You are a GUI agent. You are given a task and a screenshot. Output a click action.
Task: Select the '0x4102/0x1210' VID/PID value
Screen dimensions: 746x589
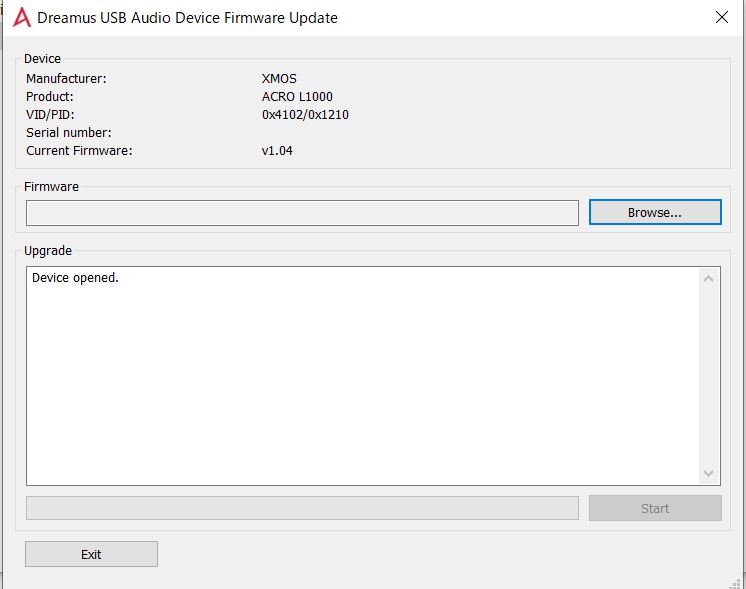(x=305, y=115)
